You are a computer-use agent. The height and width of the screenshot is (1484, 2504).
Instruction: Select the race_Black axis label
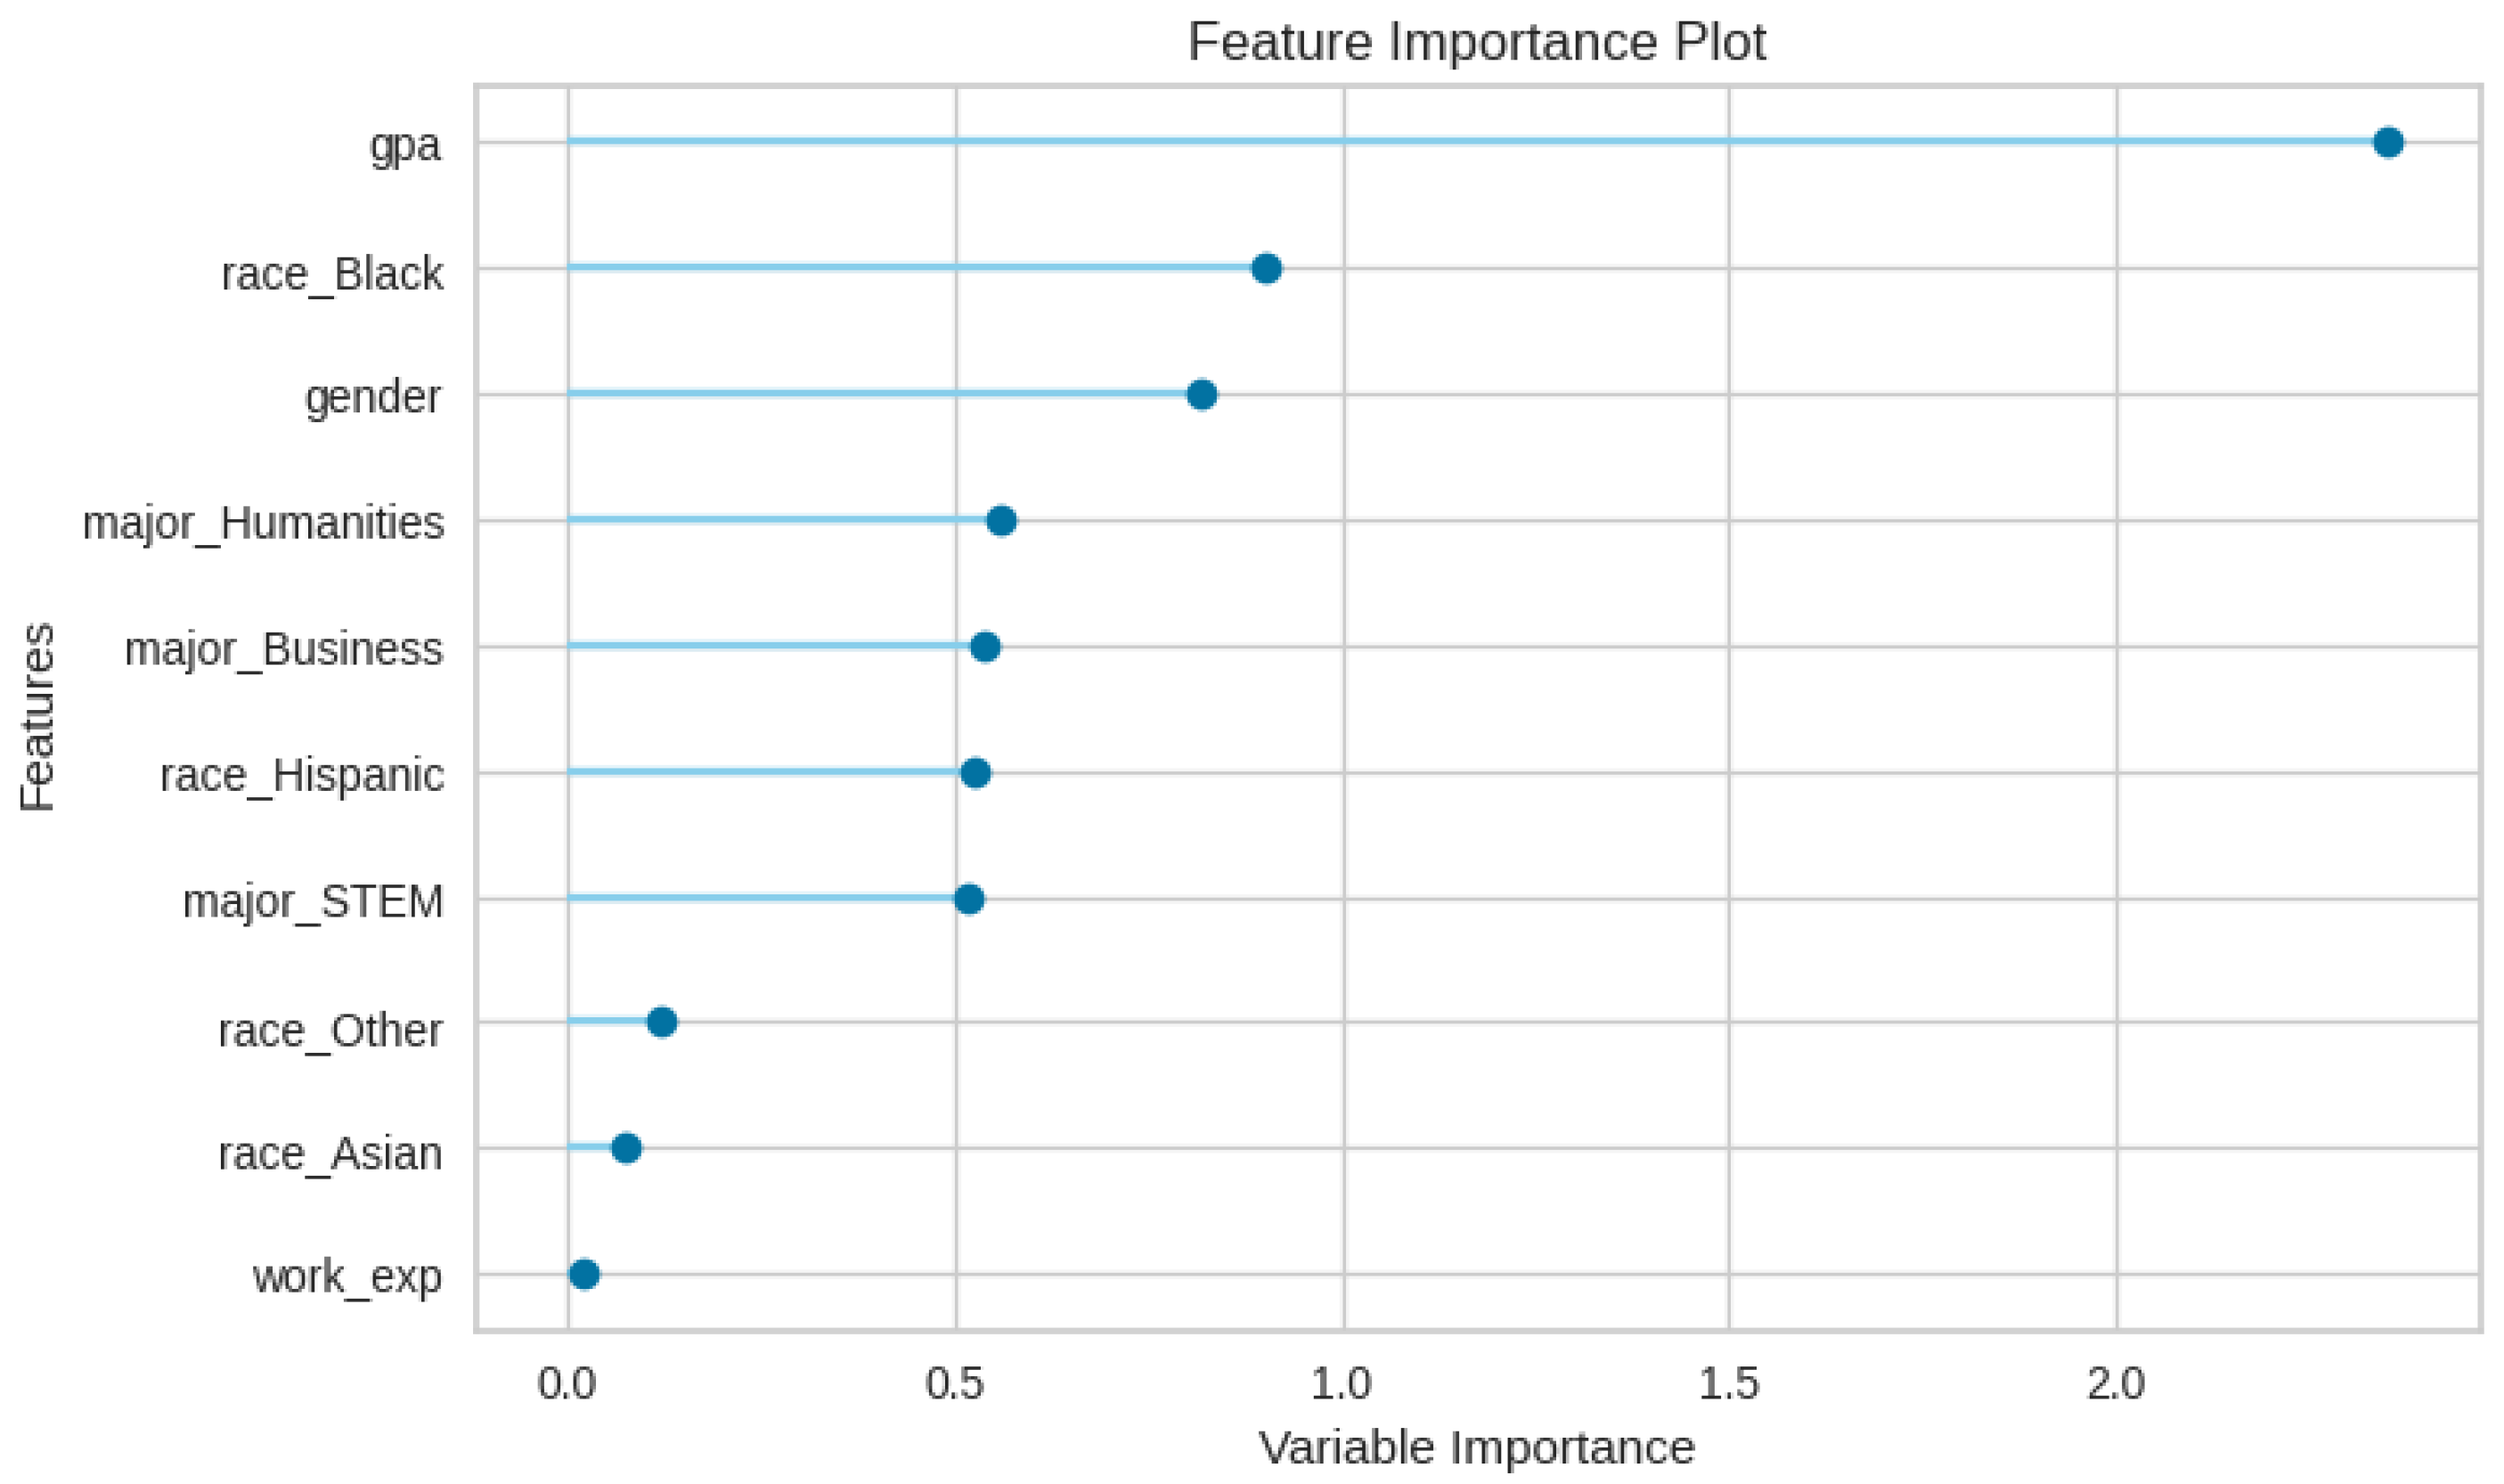(332, 273)
